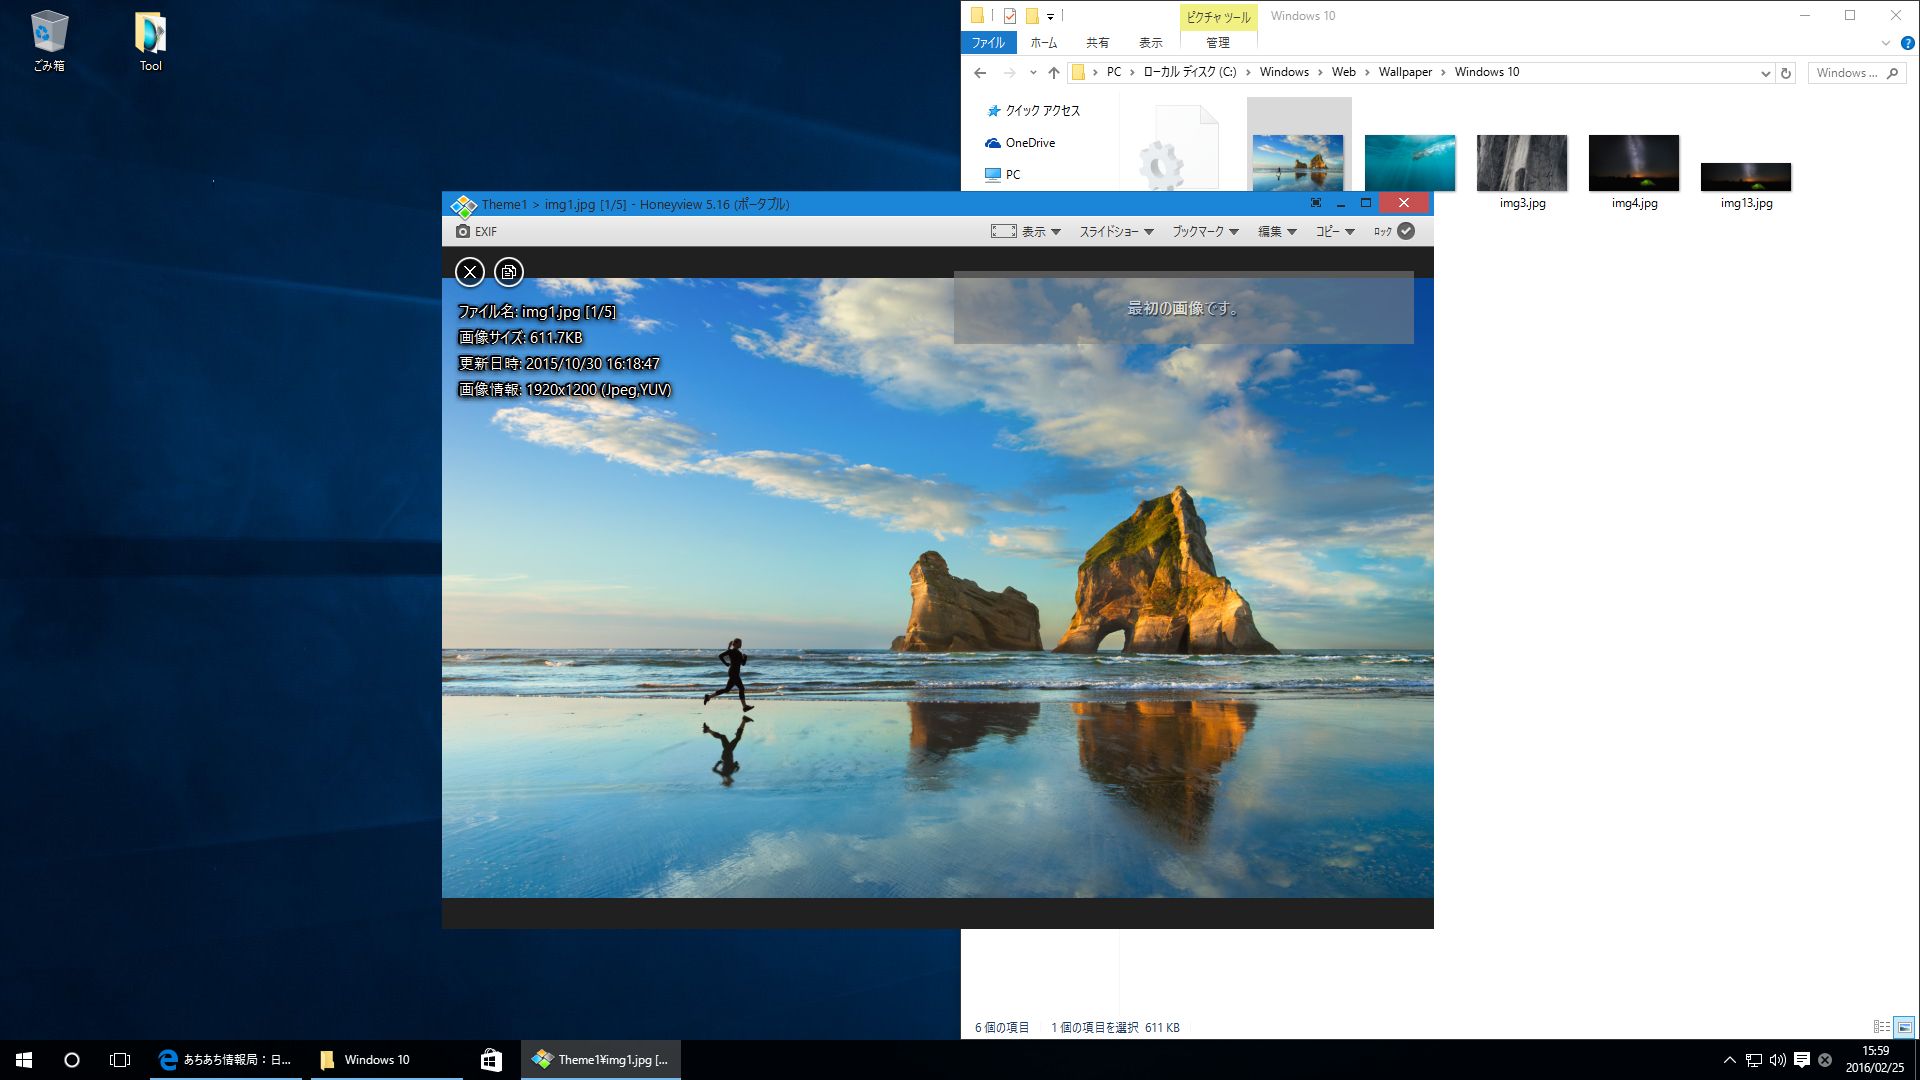The width and height of the screenshot is (1920, 1080).
Task: Open the Tool folder on desktop
Action: coord(150,42)
